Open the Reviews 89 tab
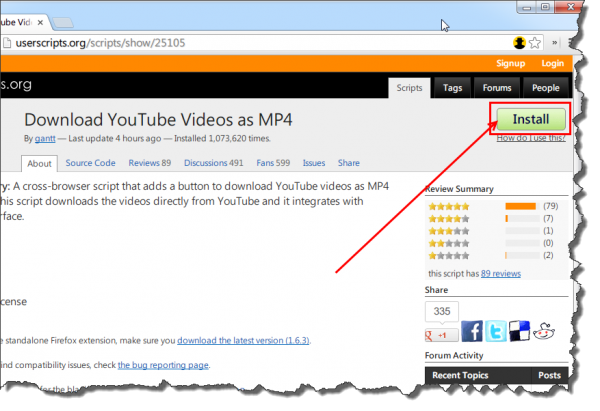Screen dimensions: 600x411 coord(150,163)
